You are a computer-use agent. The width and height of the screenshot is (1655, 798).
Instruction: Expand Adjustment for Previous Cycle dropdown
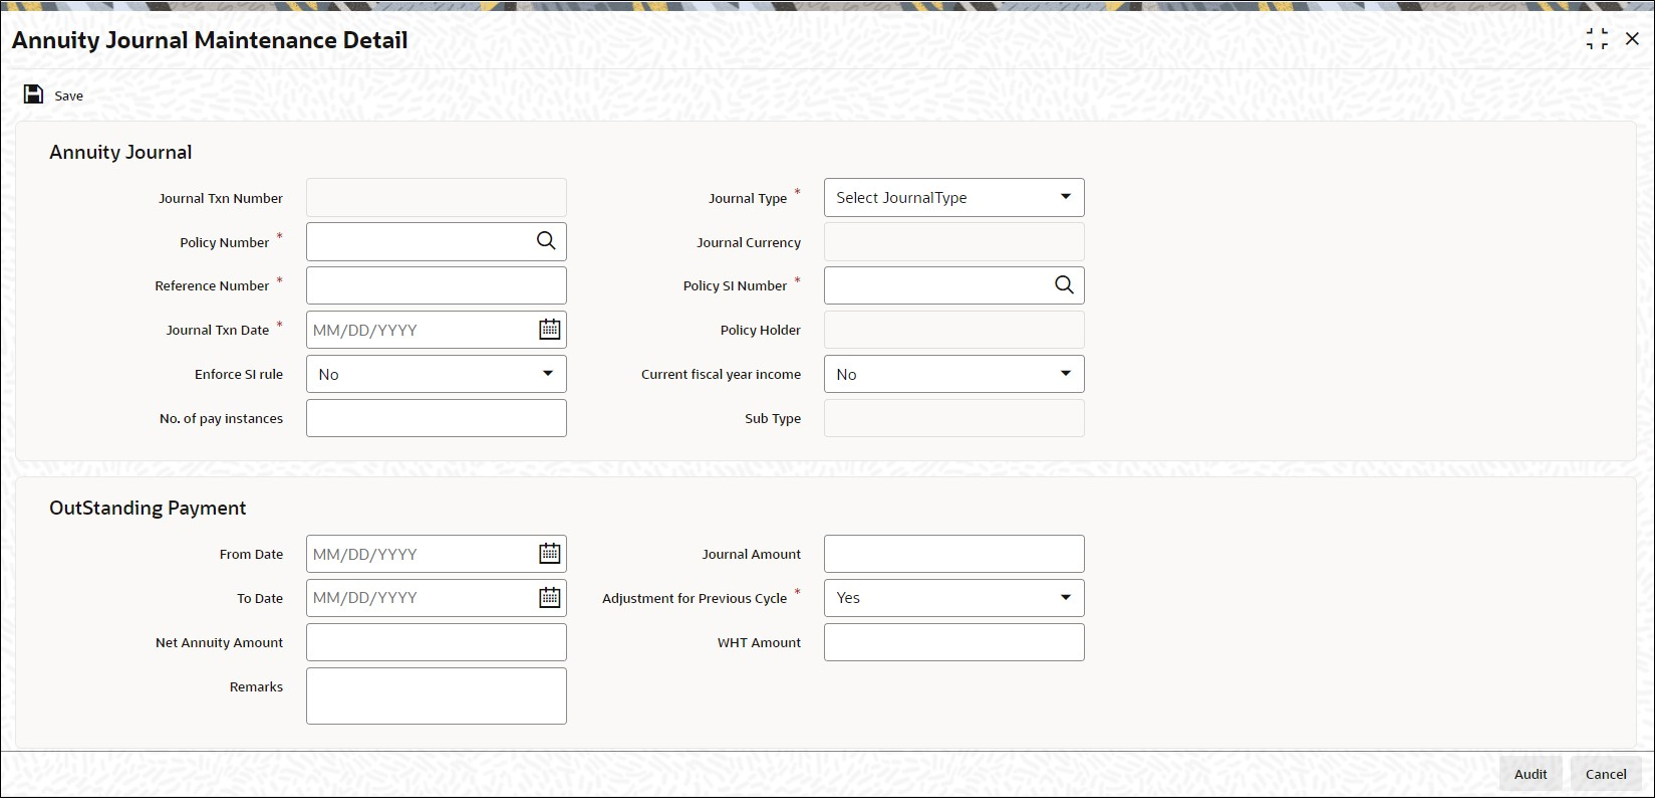[954, 598]
